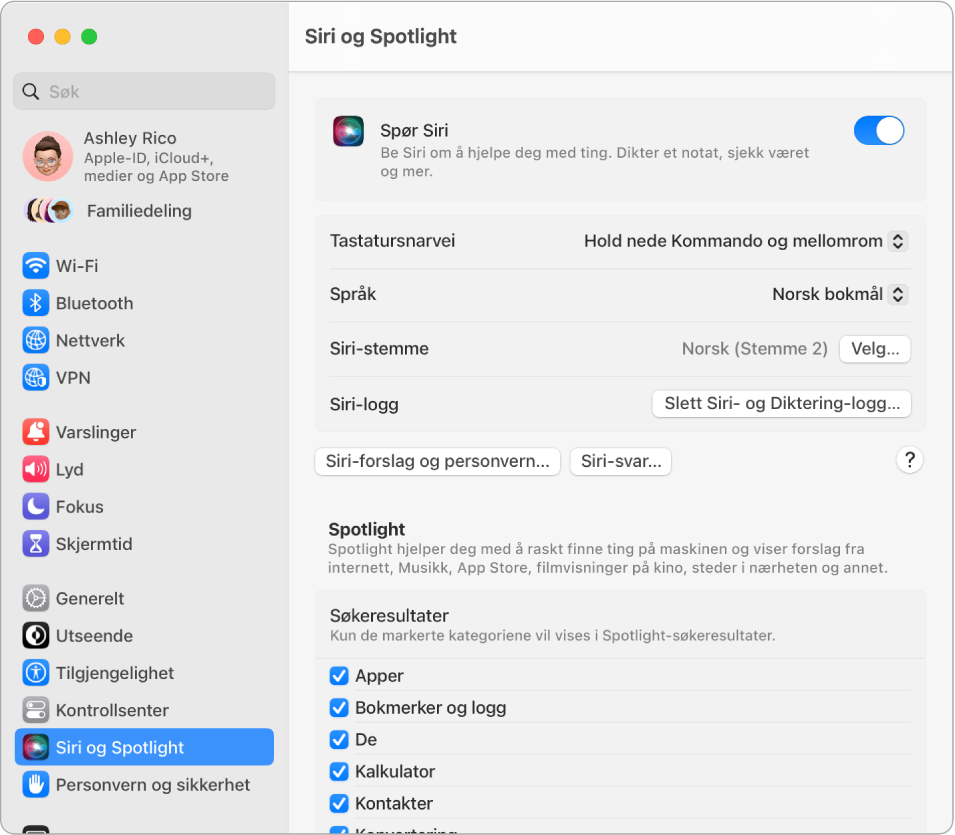Click Slett Siri- og Diktering-logg
The height and width of the screenshot is (835, 955).
781,404
